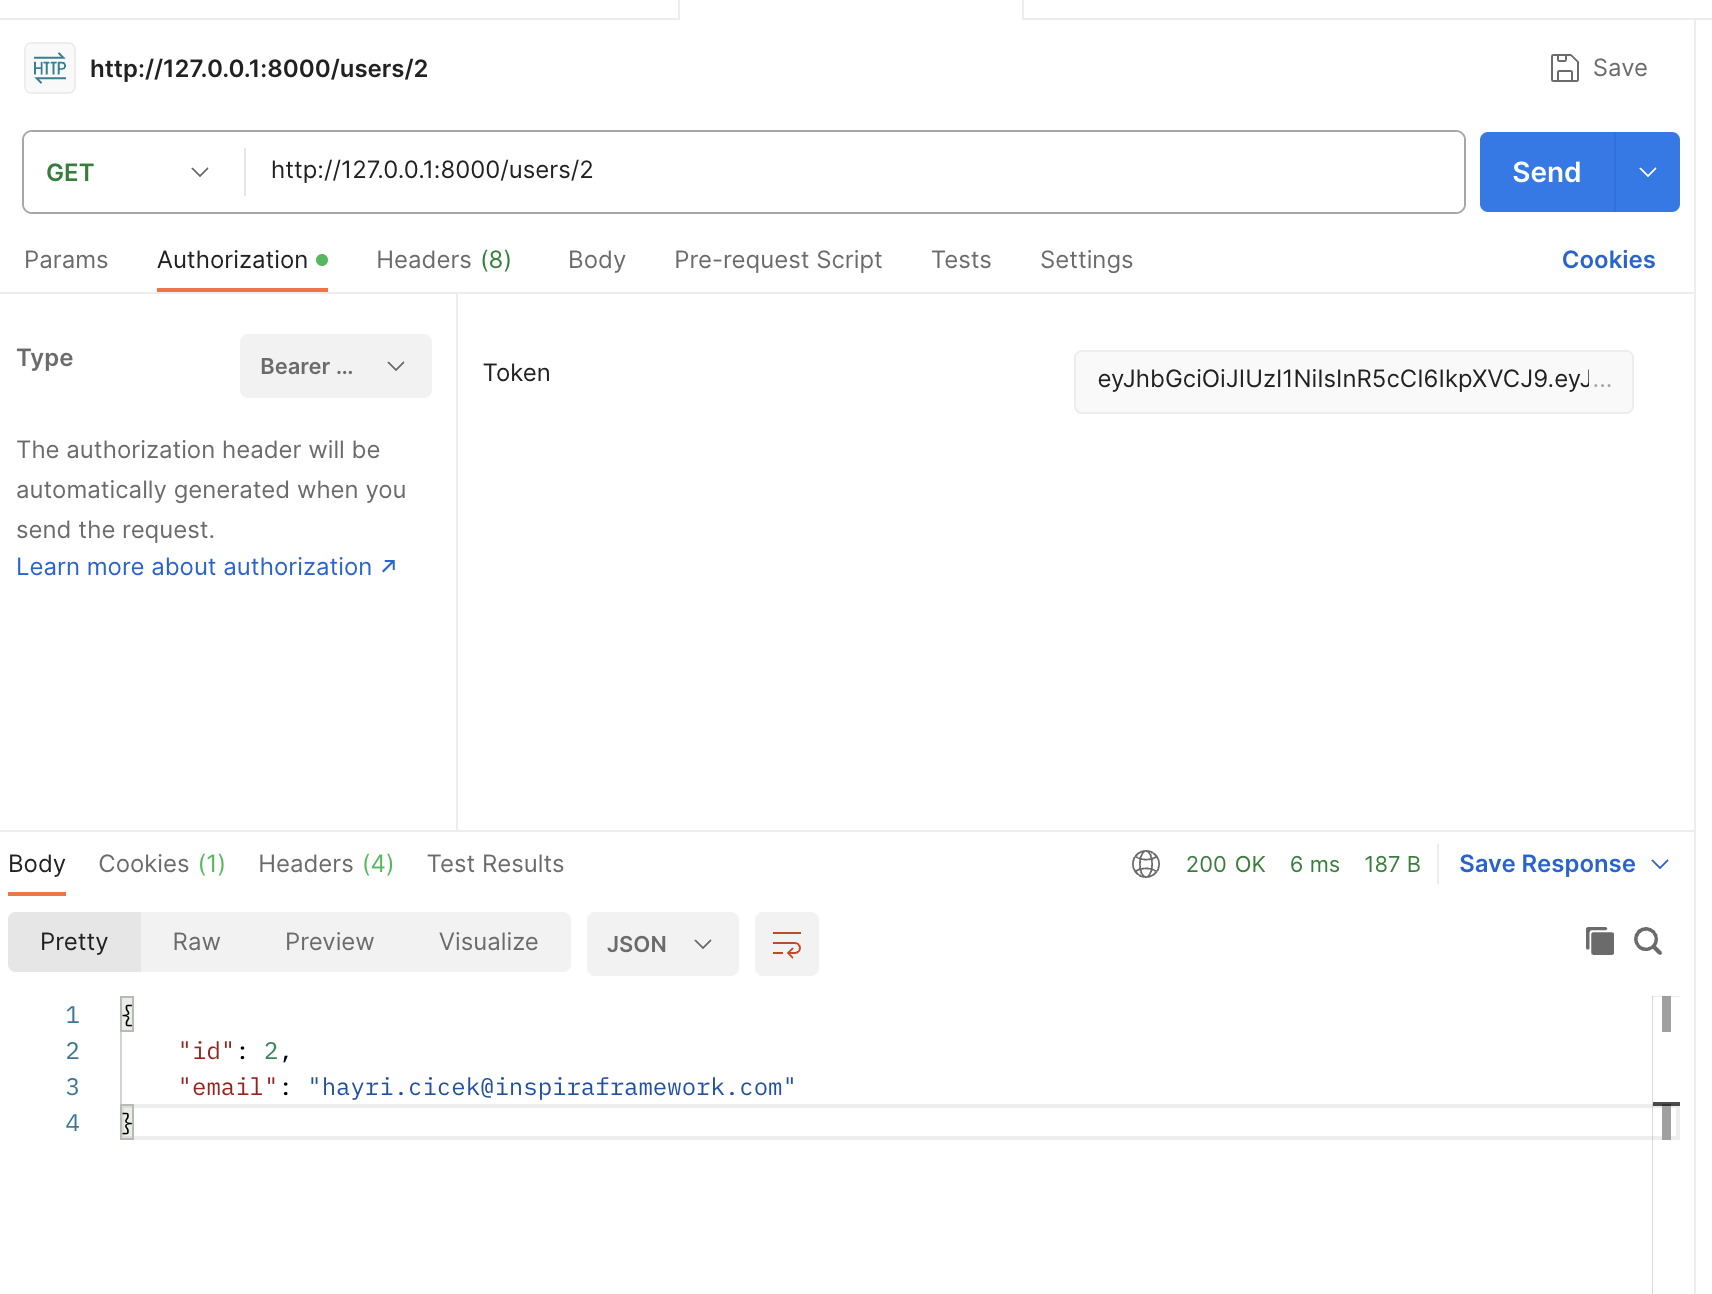Toggle the word wrap lines icon
The image size is (1712, 1294).
click(787, 943)
